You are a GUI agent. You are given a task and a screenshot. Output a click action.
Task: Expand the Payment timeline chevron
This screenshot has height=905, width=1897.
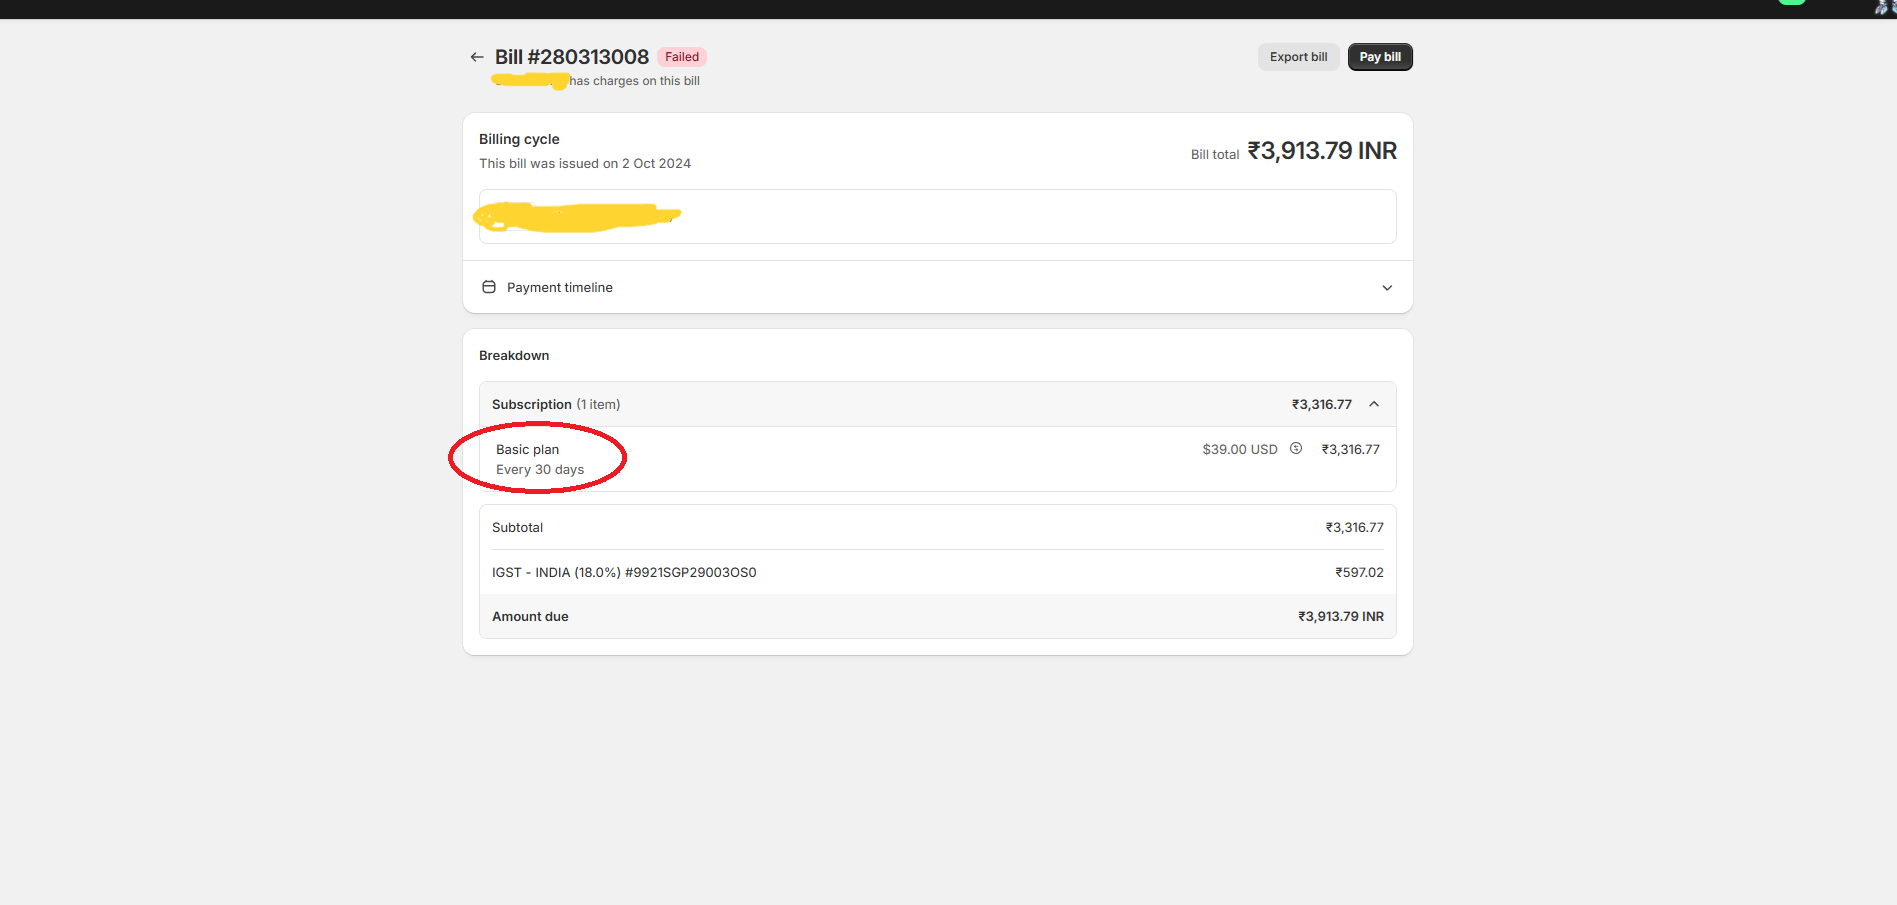pos(1387,288)
